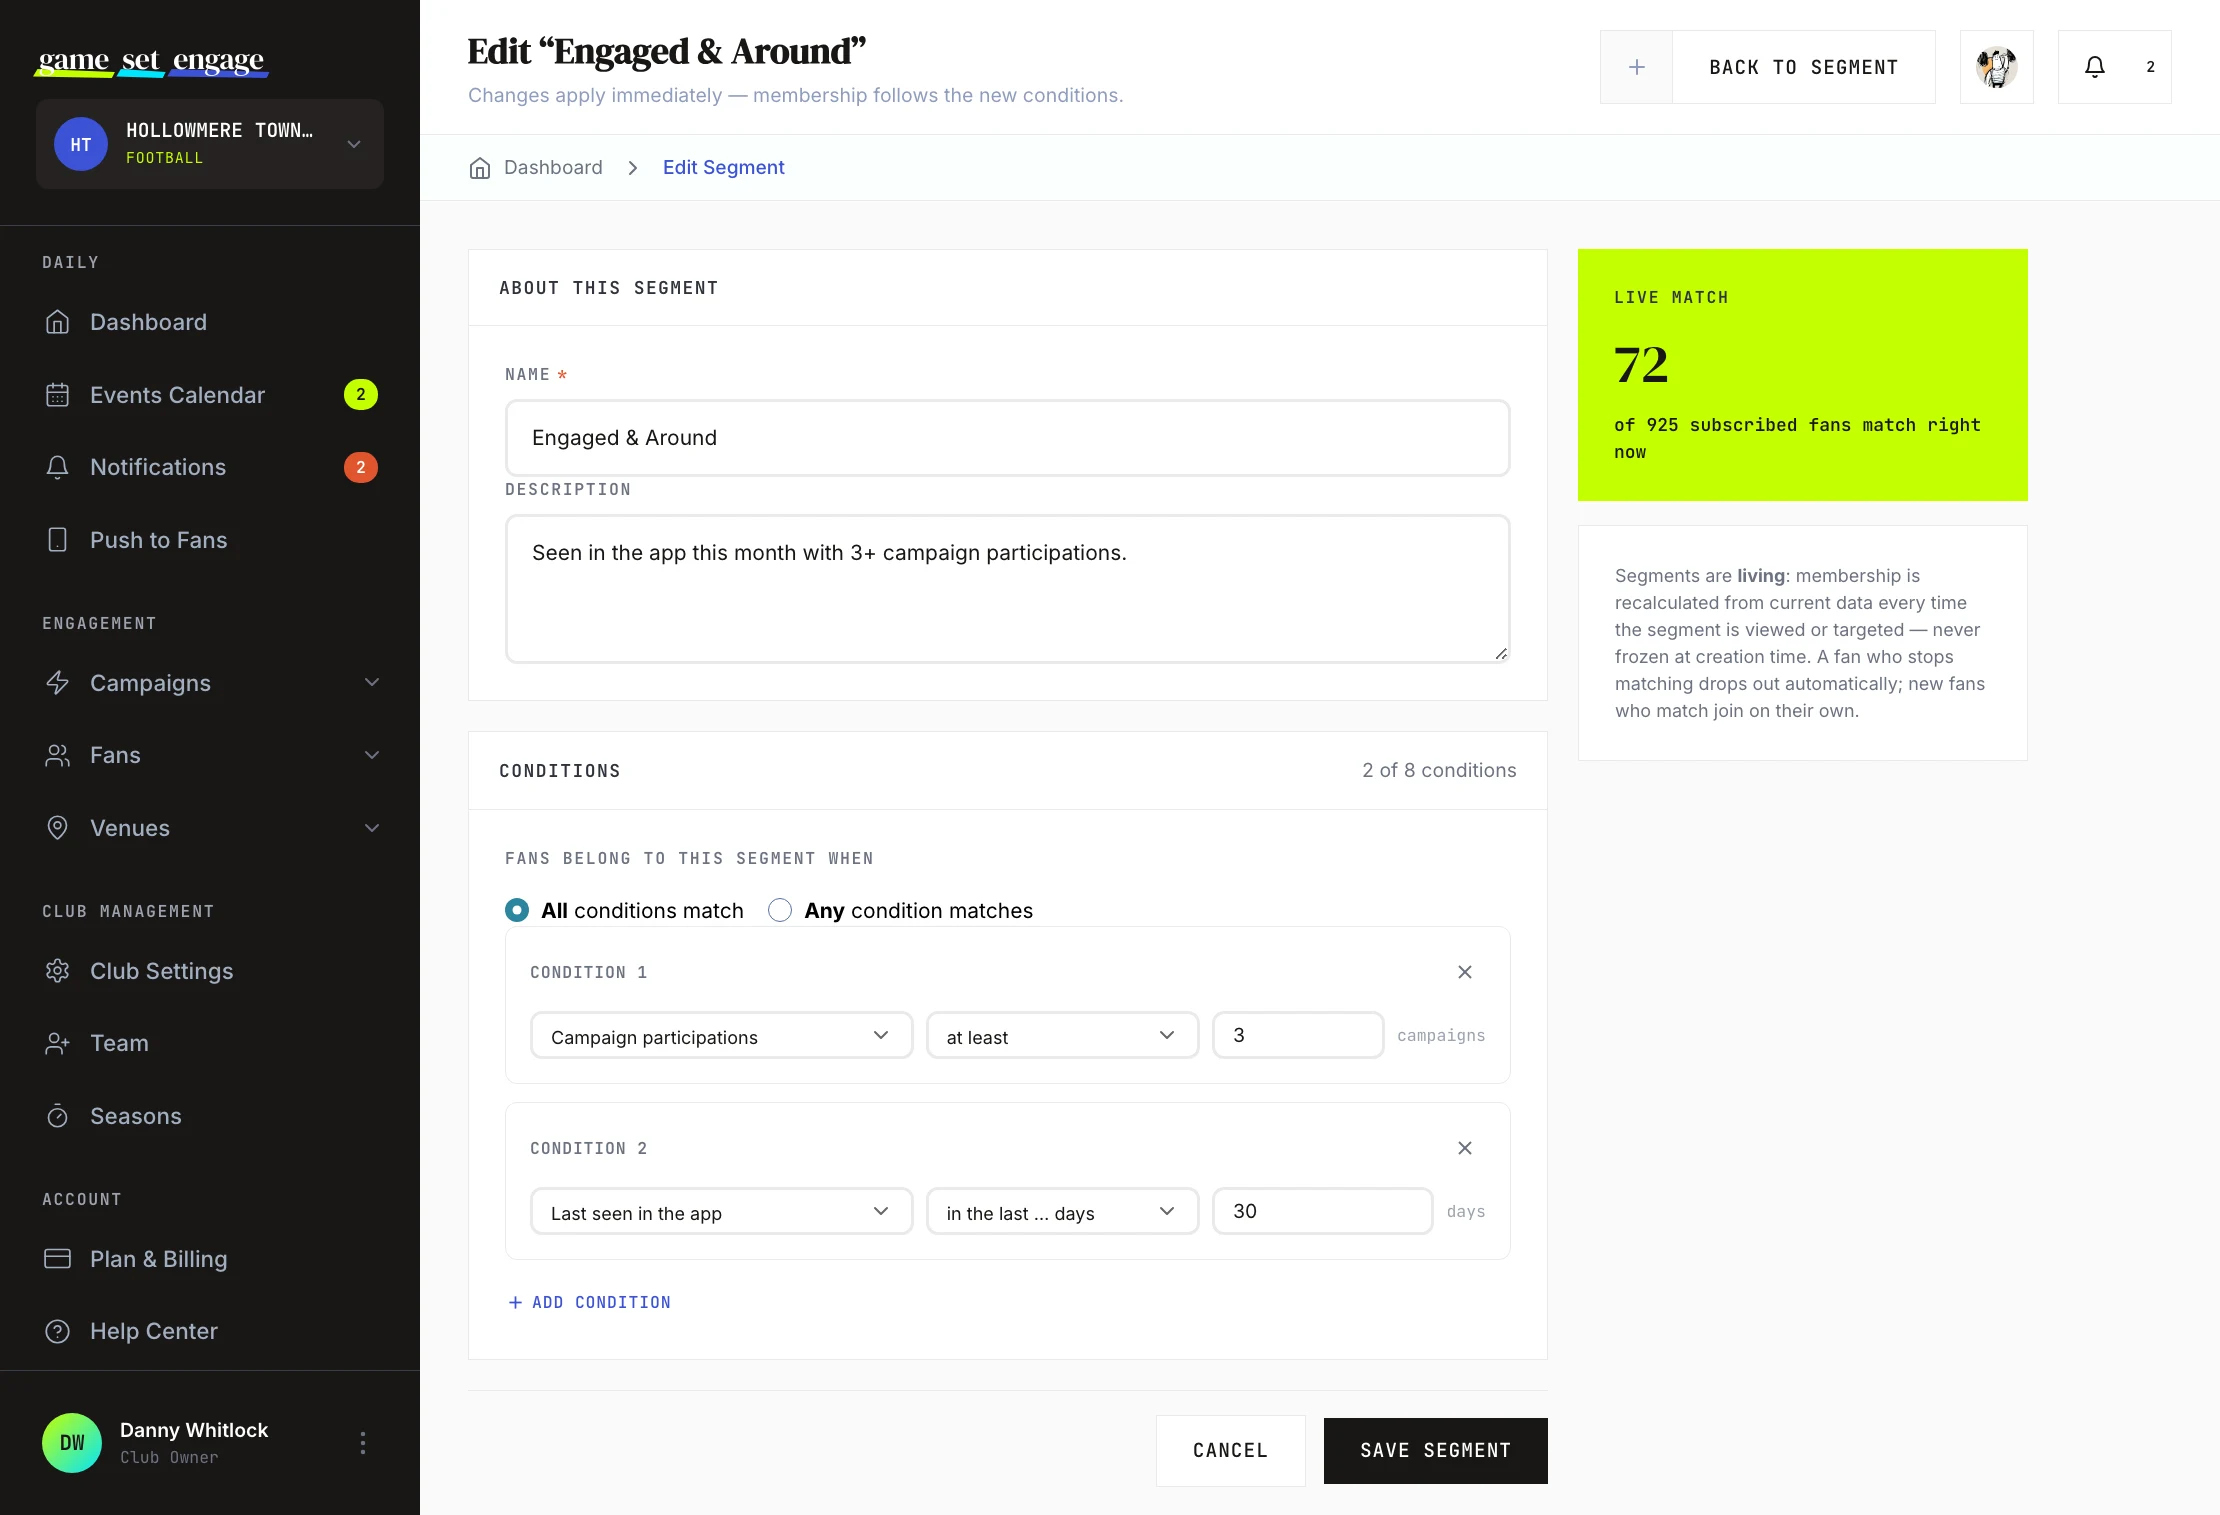
Task: Expand the Campaigns sidebar section
Action: (x=210, y=683)
